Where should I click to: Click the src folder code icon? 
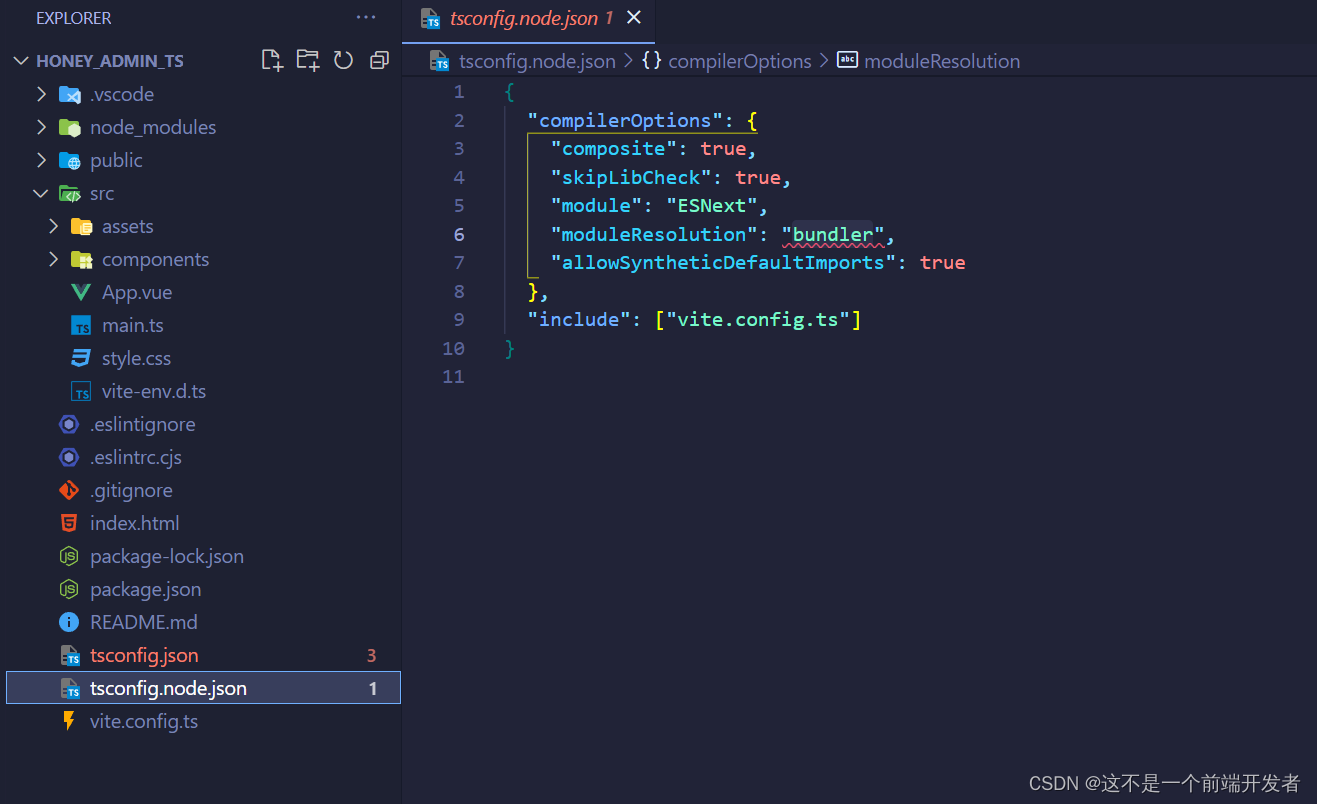[x=69, y=193]
